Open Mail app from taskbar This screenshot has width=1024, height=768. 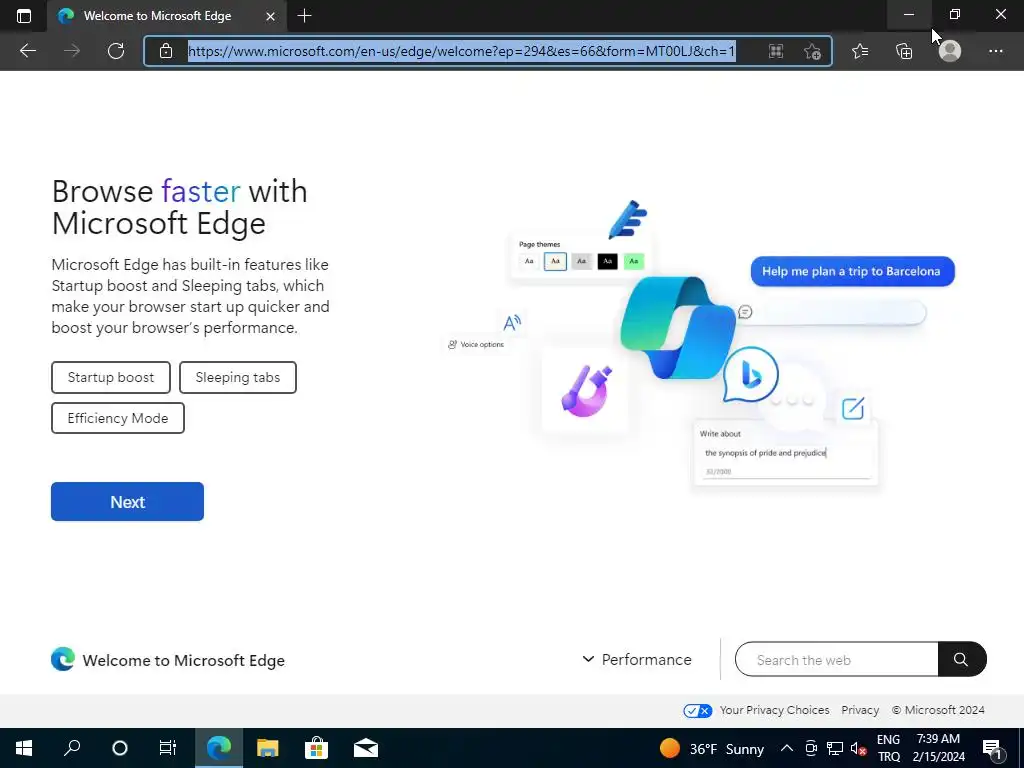tap(366, 748)
